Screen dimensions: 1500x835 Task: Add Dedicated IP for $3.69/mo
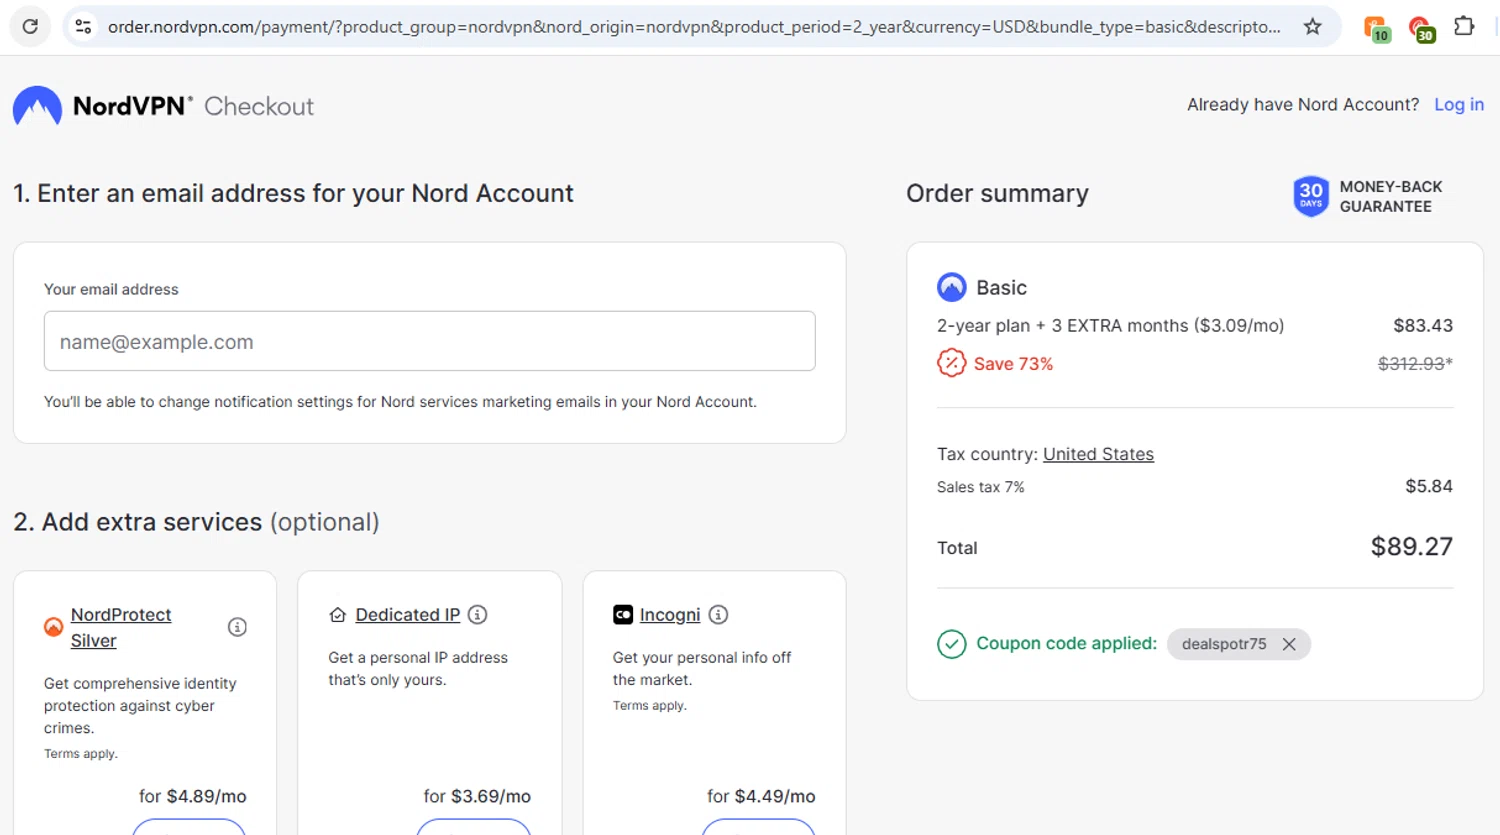474,826
